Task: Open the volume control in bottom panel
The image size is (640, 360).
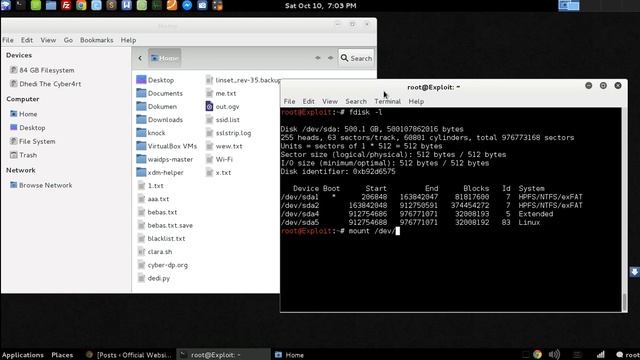Action: (554, 355)
